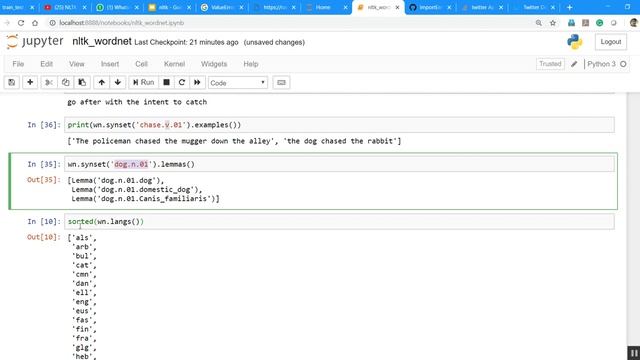Switch to the GitHub ImportError tab
The image size is (640, 360).
(431, 7)
